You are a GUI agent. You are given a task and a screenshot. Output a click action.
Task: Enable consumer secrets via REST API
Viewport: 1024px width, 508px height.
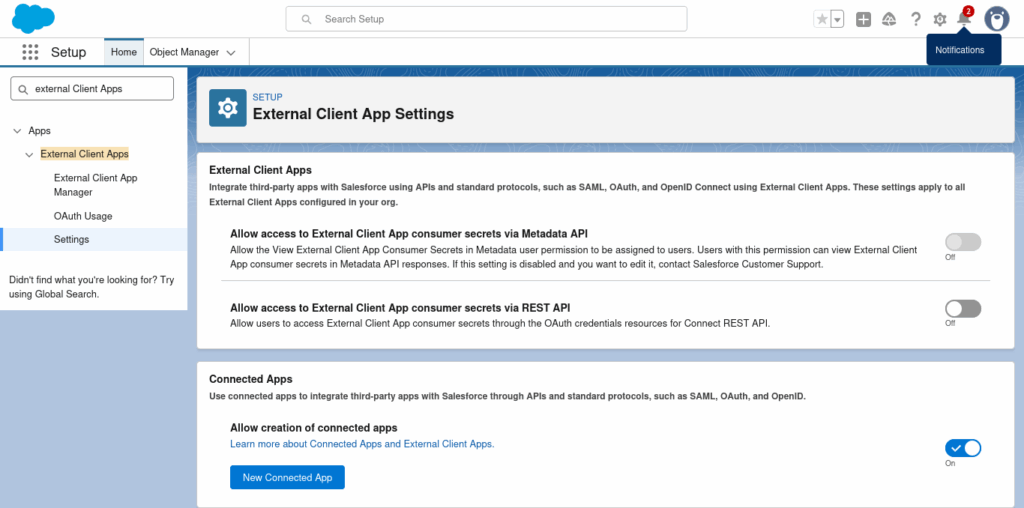point(963,309)
